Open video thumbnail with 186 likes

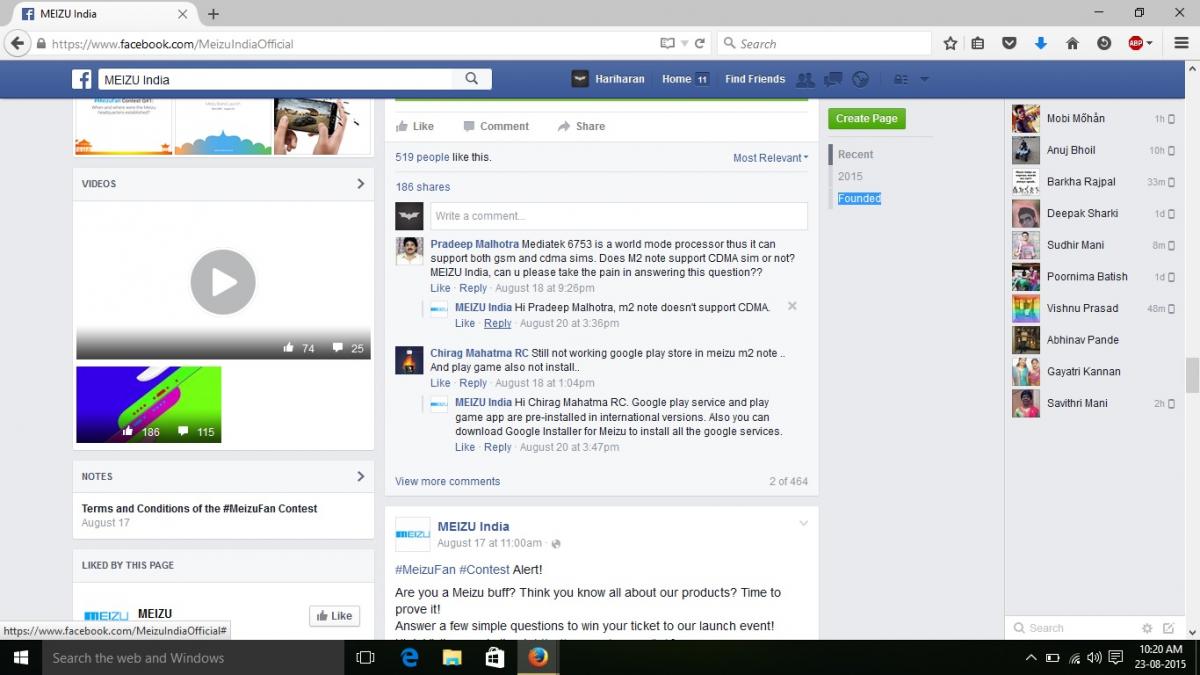click(x=149, y=405)
